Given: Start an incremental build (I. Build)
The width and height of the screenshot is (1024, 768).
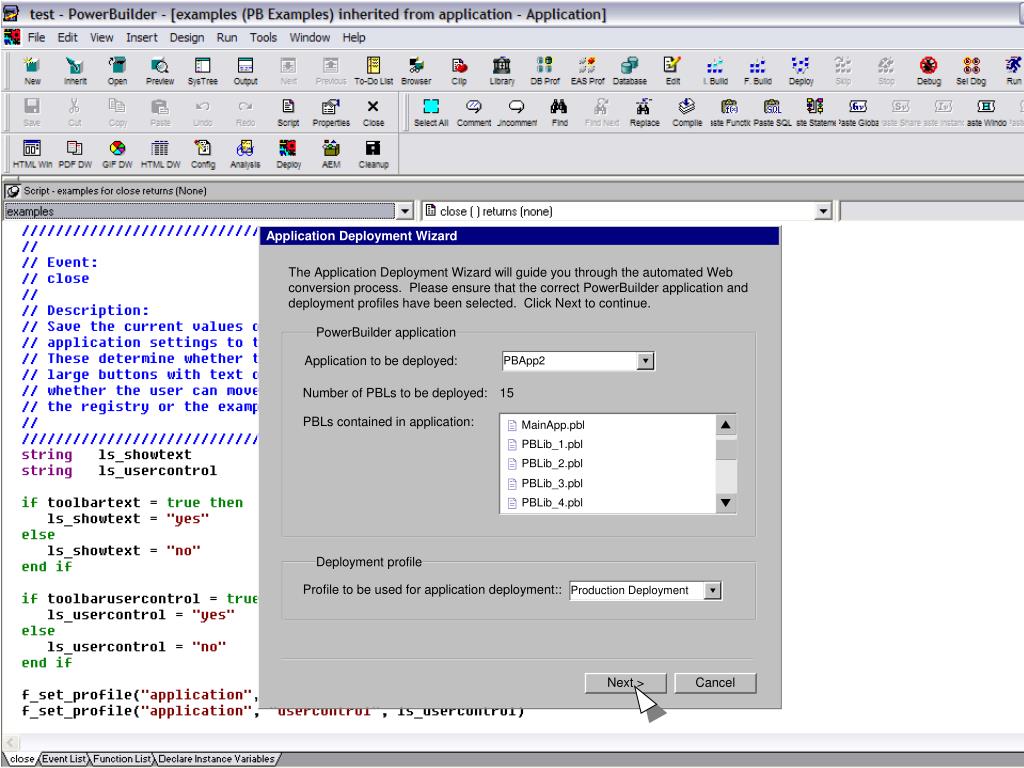Looking at the screenshot, I should point(715,71).
